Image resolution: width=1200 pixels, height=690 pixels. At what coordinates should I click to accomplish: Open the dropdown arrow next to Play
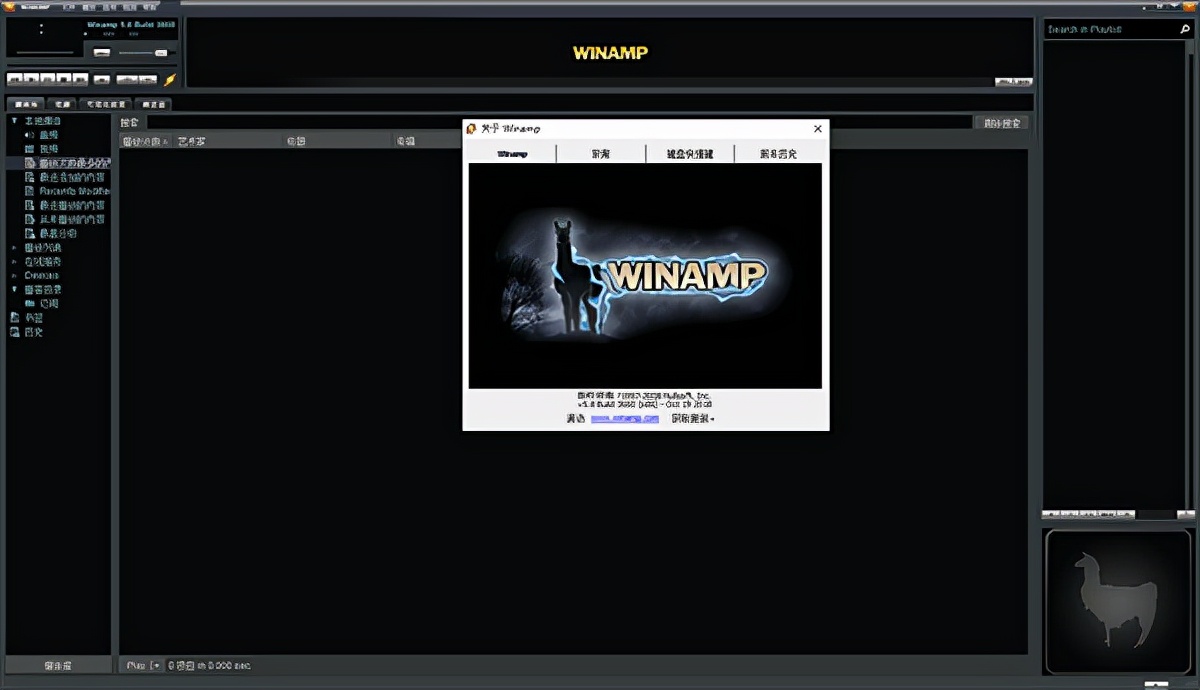click(x=156, y=665)
